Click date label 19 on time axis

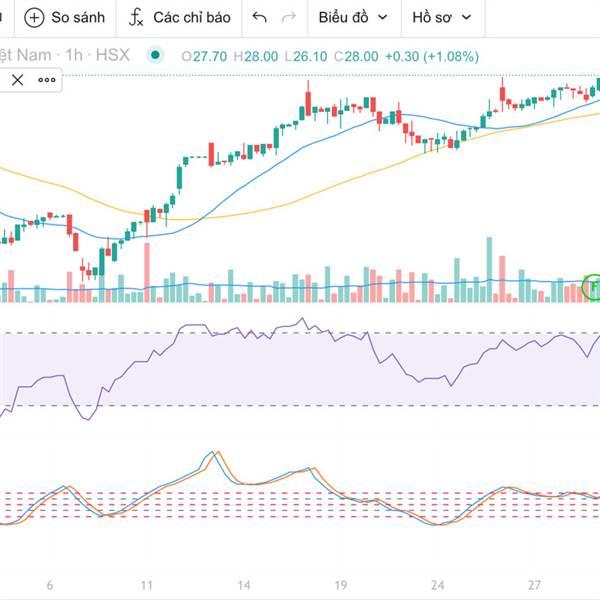341,585
